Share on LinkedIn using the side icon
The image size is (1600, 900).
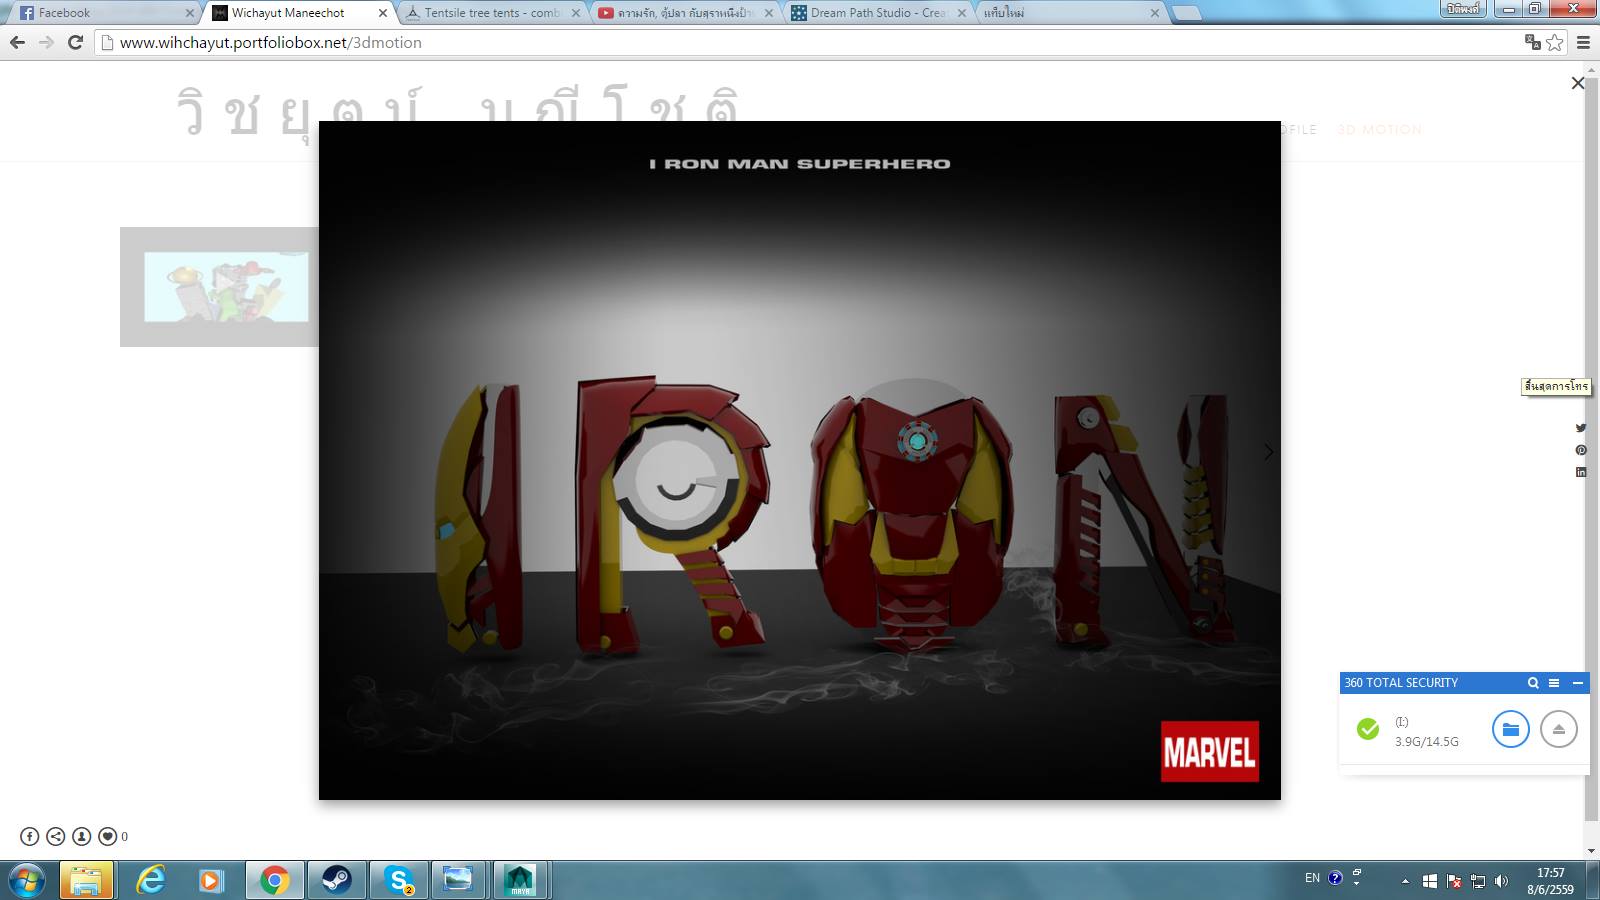[x=1581, y=472]
